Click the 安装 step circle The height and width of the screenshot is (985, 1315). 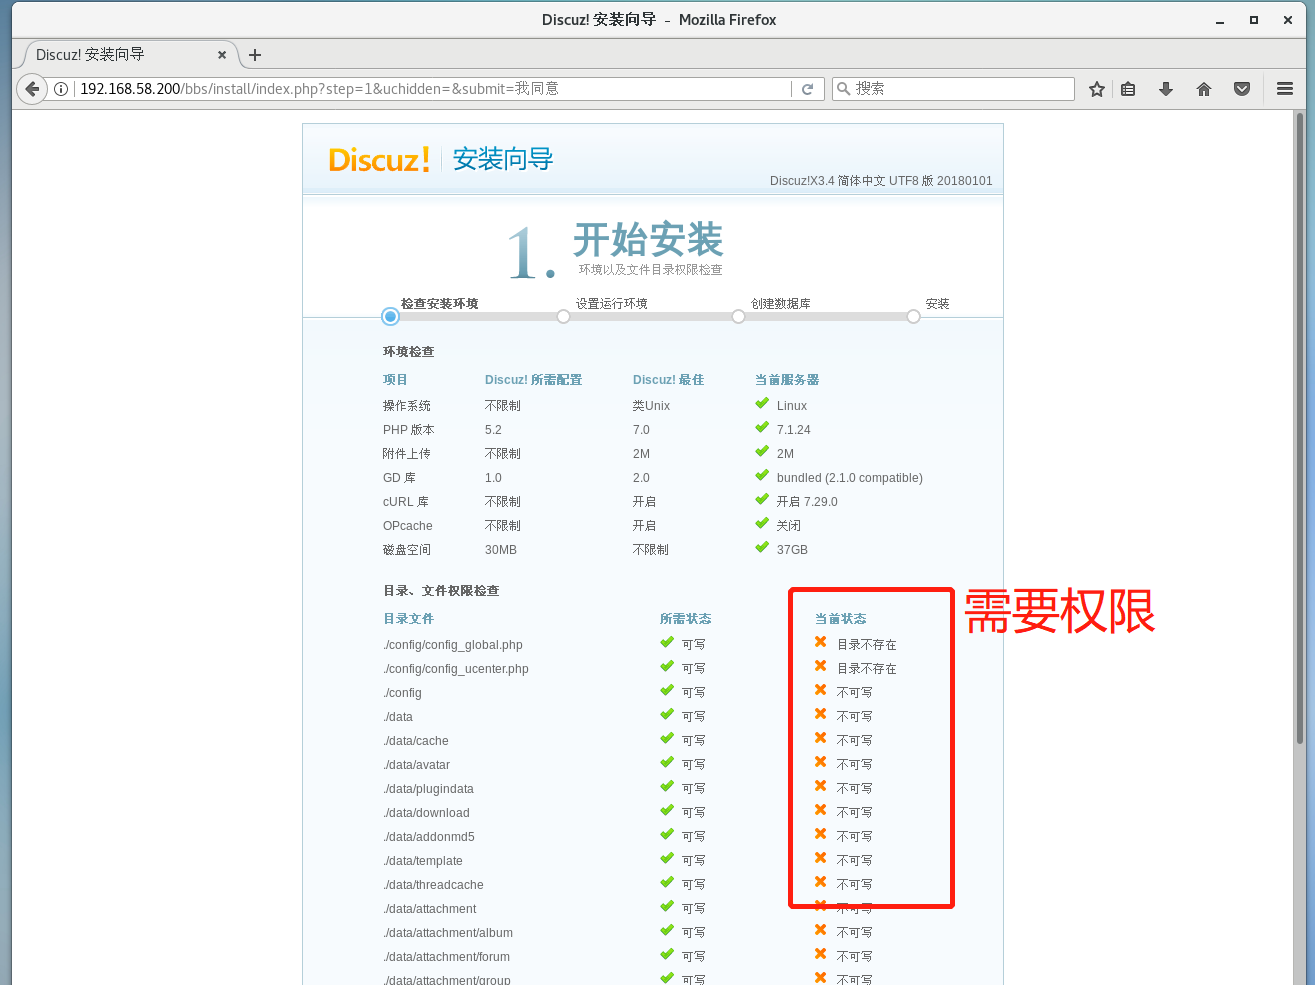pos(913,317)
